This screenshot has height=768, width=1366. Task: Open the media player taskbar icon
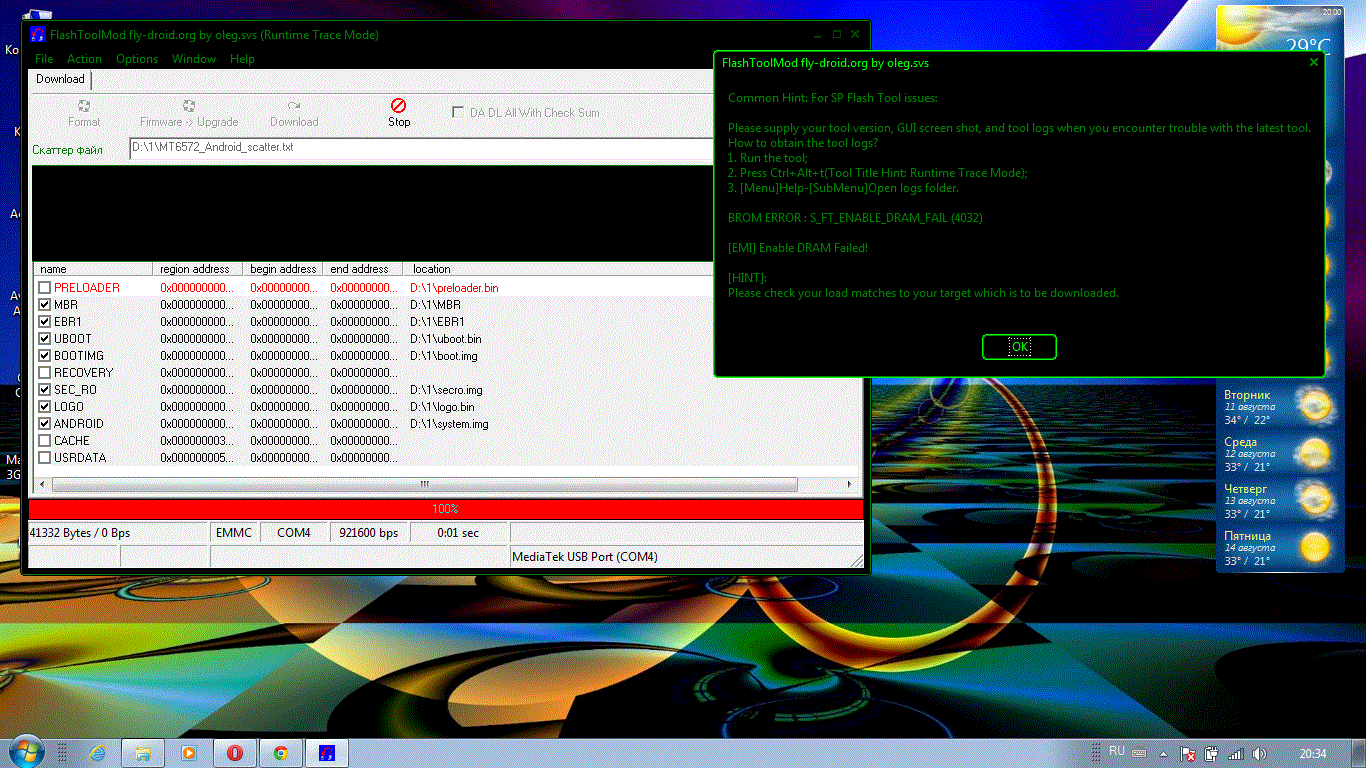tap(189, 753)
